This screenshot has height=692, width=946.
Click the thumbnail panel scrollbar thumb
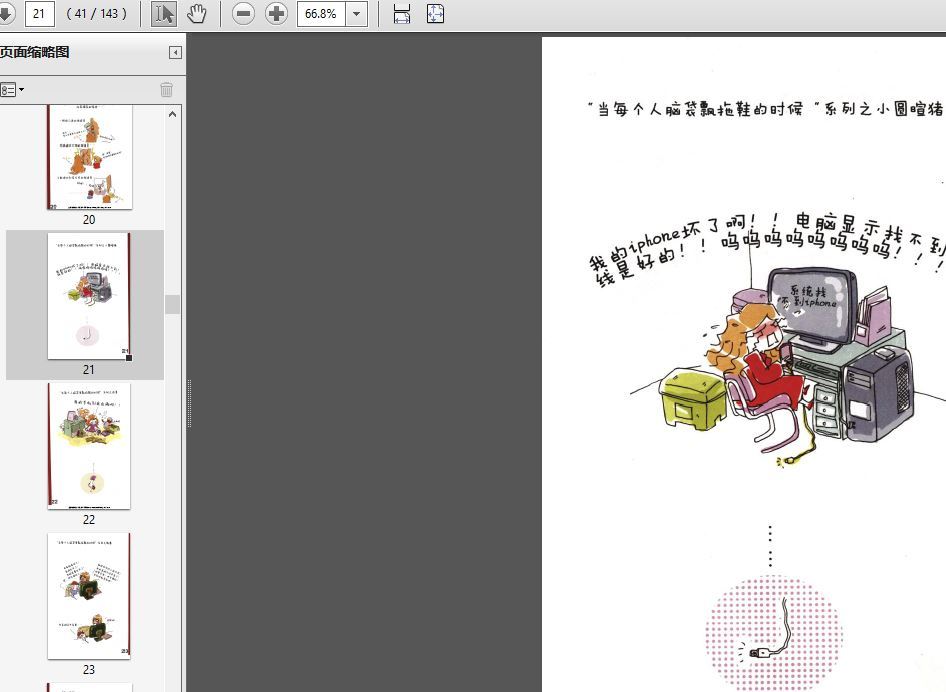pos(173,304)
